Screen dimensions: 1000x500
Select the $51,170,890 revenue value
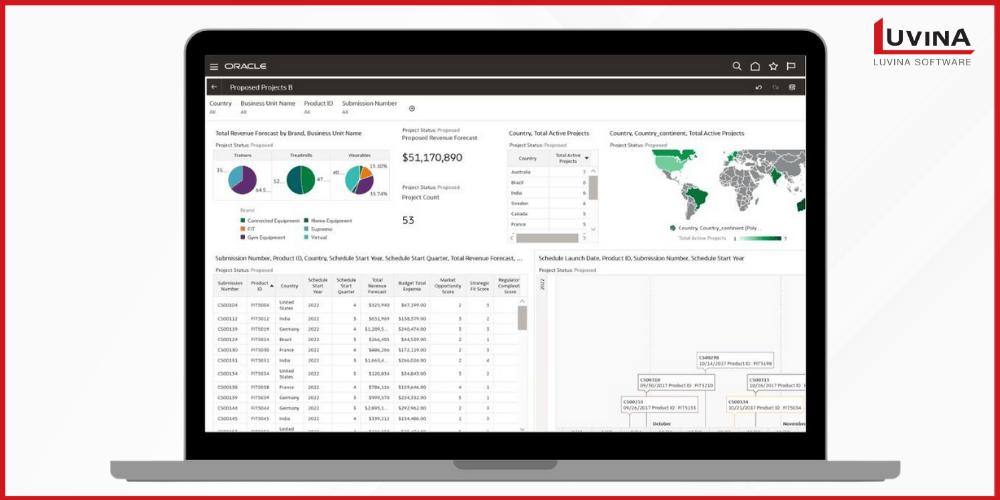432,158
